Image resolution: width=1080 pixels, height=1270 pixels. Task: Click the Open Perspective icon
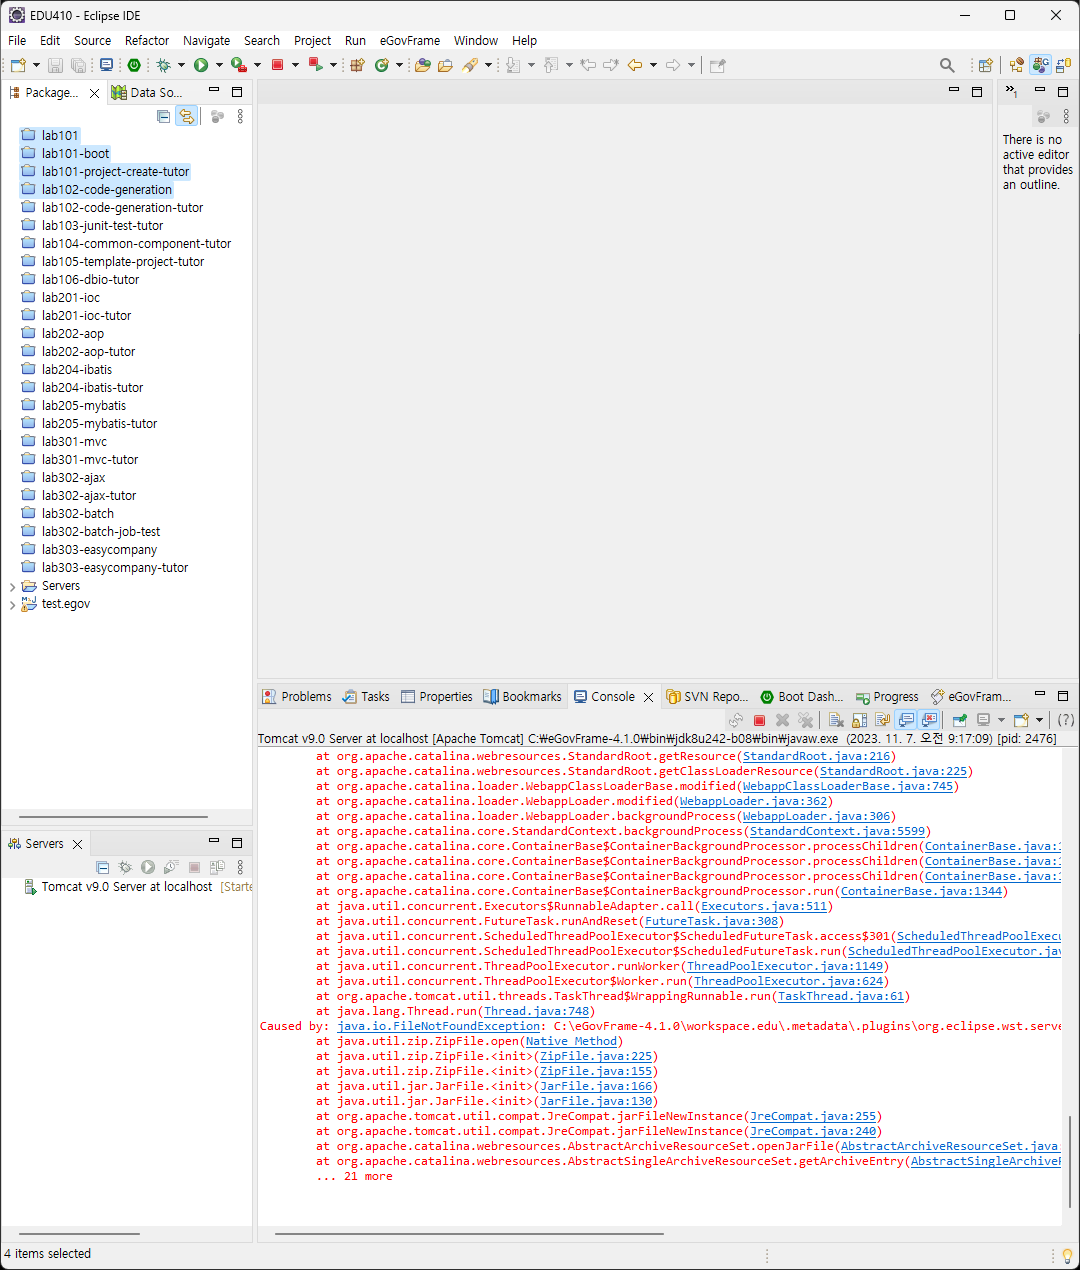(x=986, y=65)
